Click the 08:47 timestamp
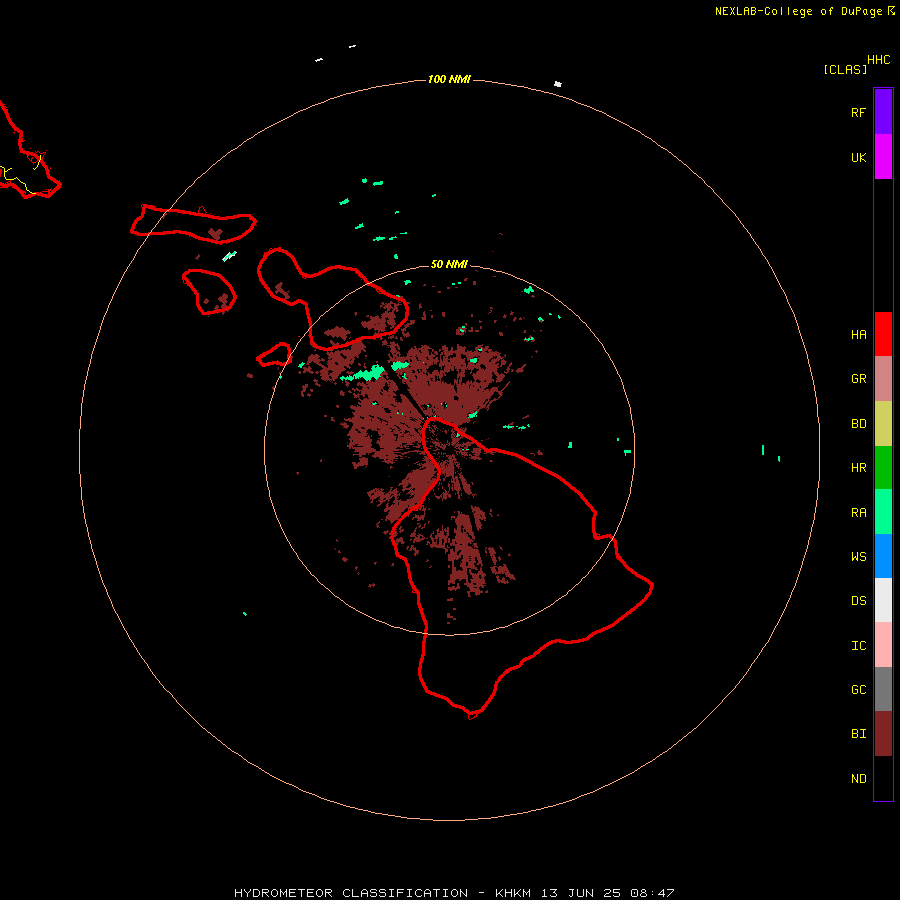This screenshot has width=900, height=900. click(x=651, y=893)
